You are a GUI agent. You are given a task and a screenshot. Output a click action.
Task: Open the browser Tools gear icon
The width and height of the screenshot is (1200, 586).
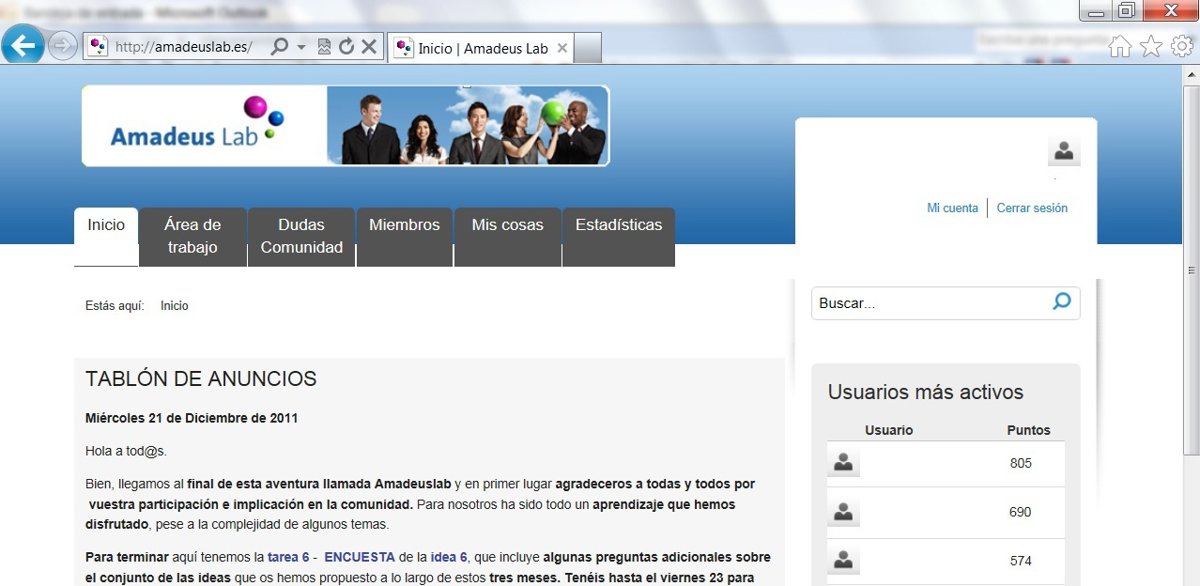click(x=1182, y=46)
